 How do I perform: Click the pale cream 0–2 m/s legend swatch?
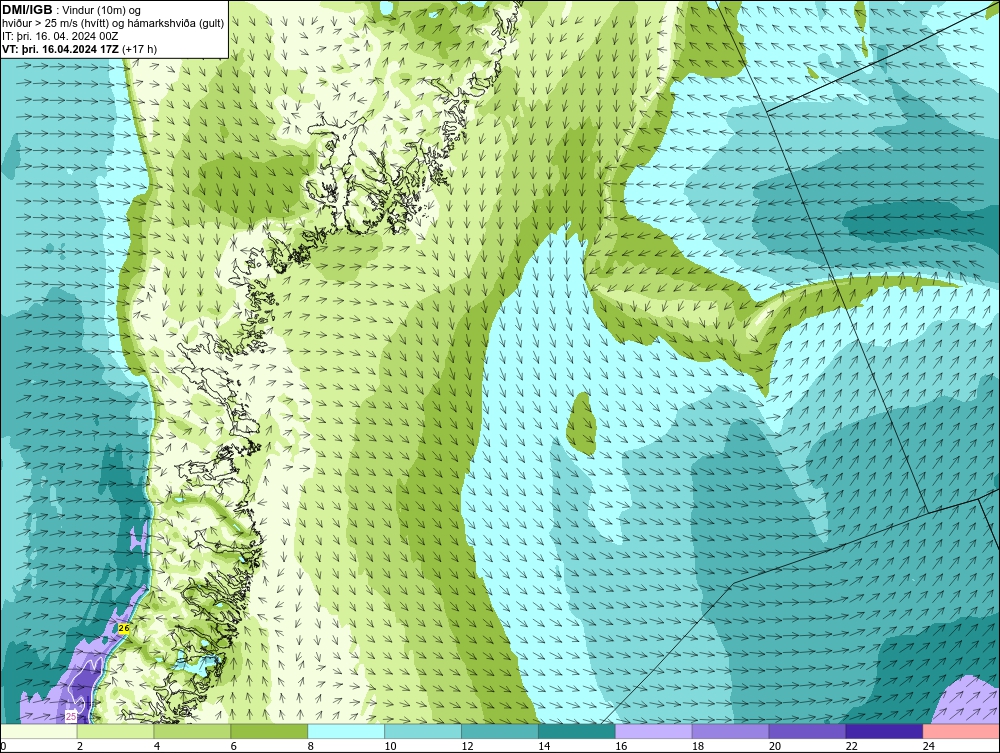pyautogui.click(x=39, y=731)
